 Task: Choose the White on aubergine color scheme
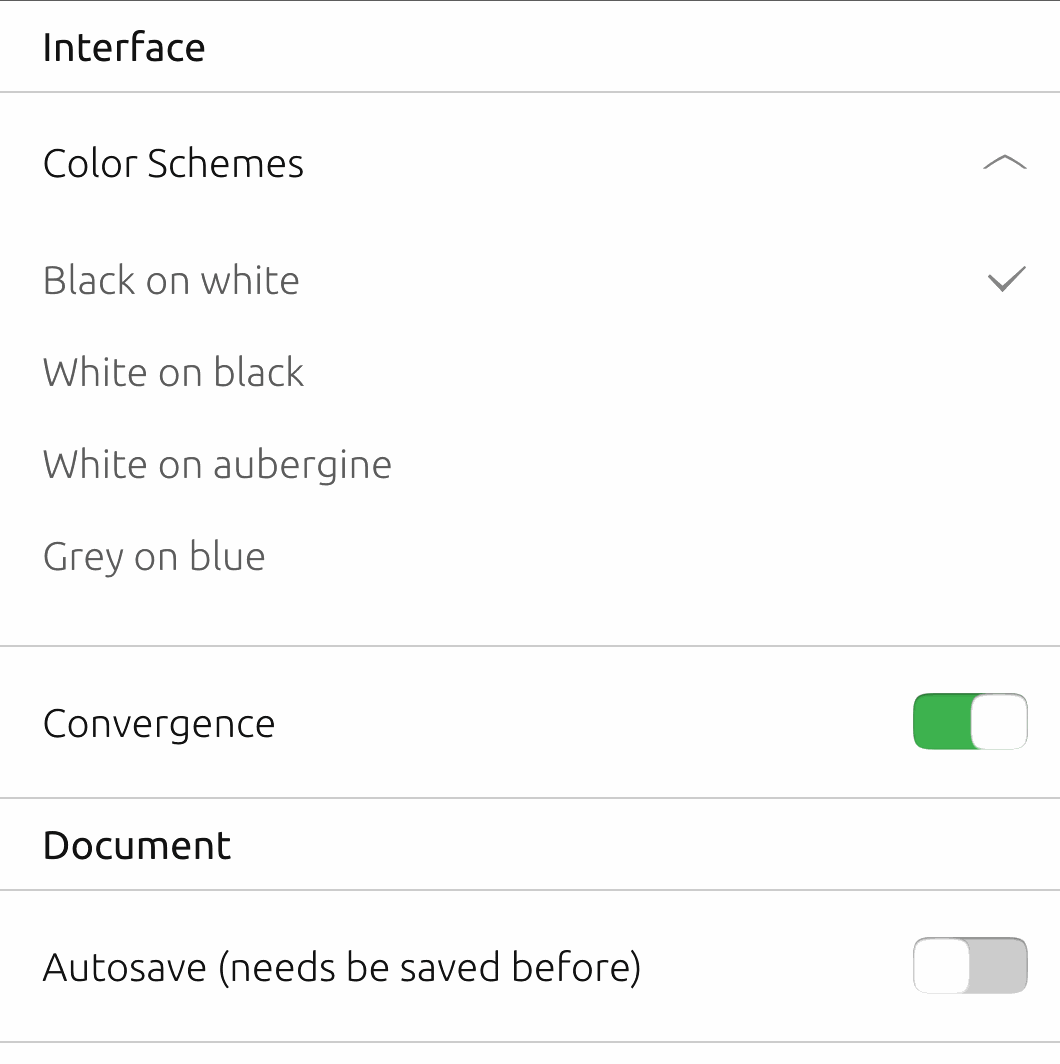pos(217,464)
